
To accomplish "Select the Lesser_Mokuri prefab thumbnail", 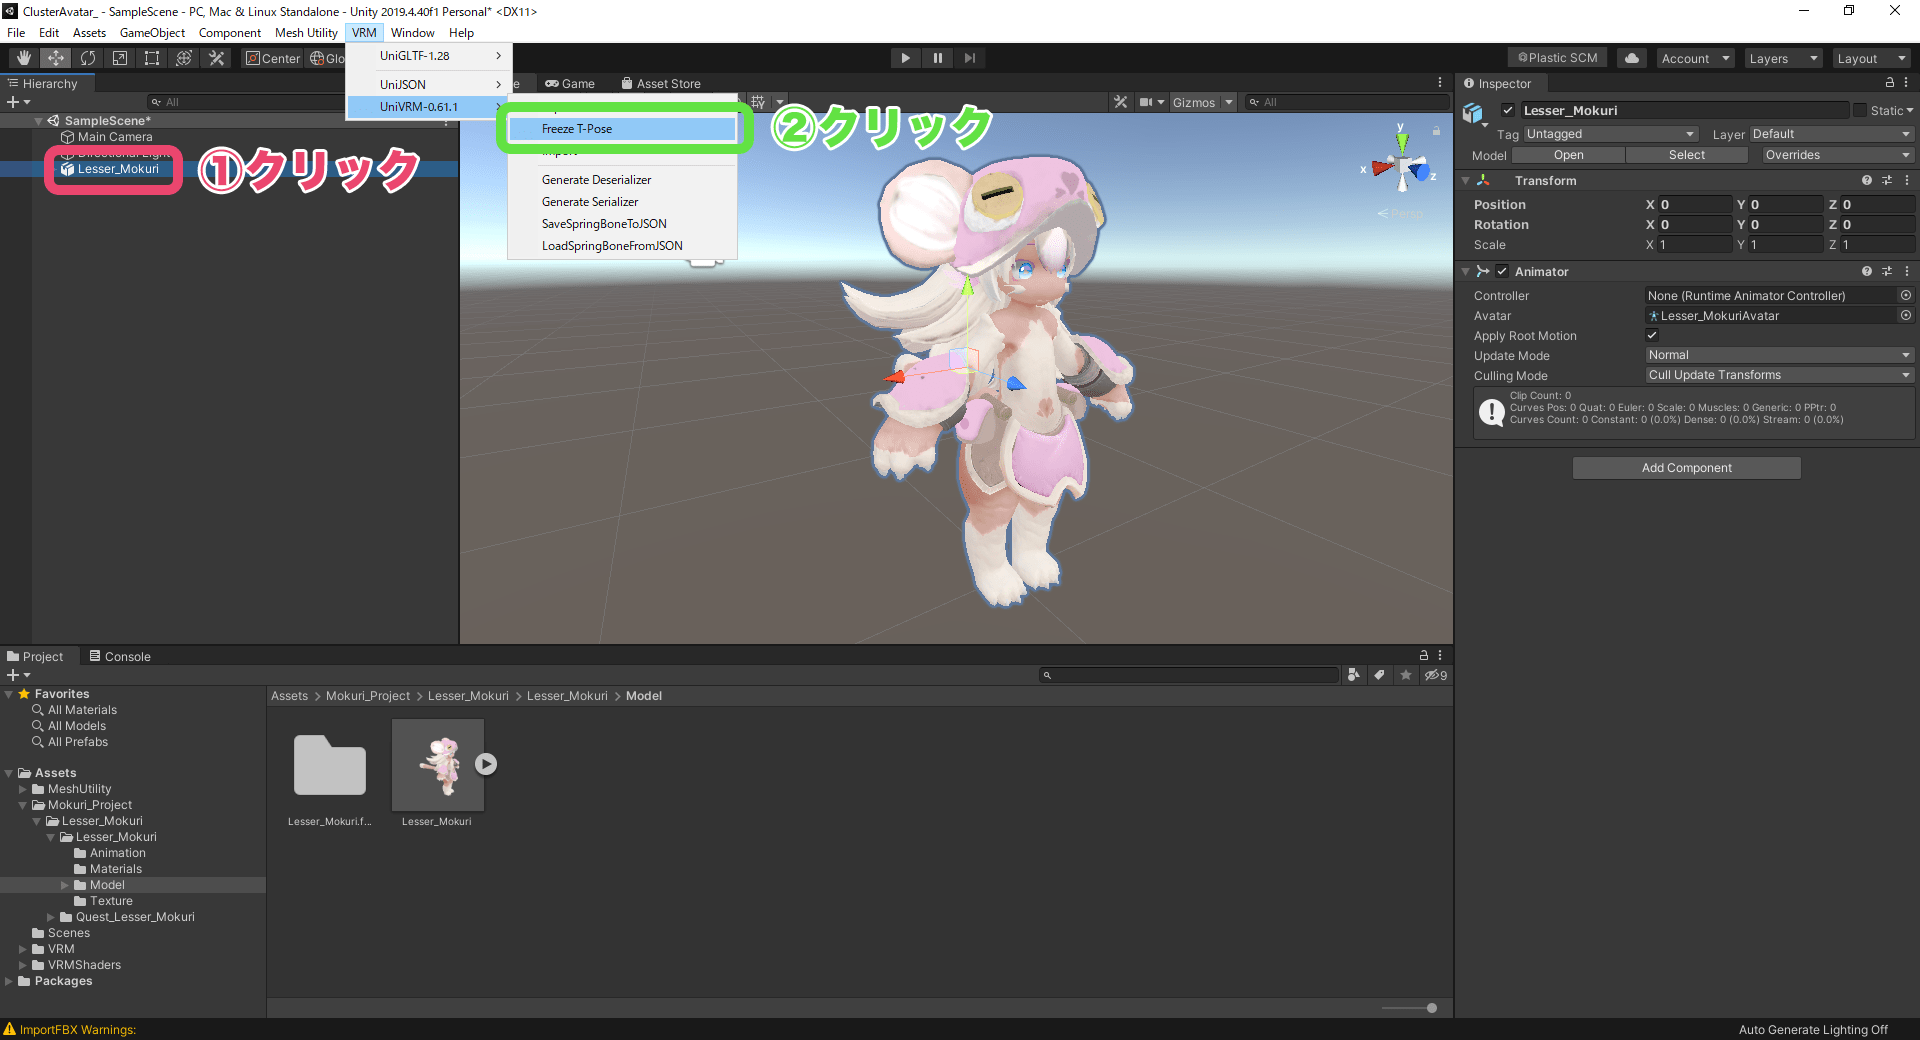I will (x=437, y=765).
